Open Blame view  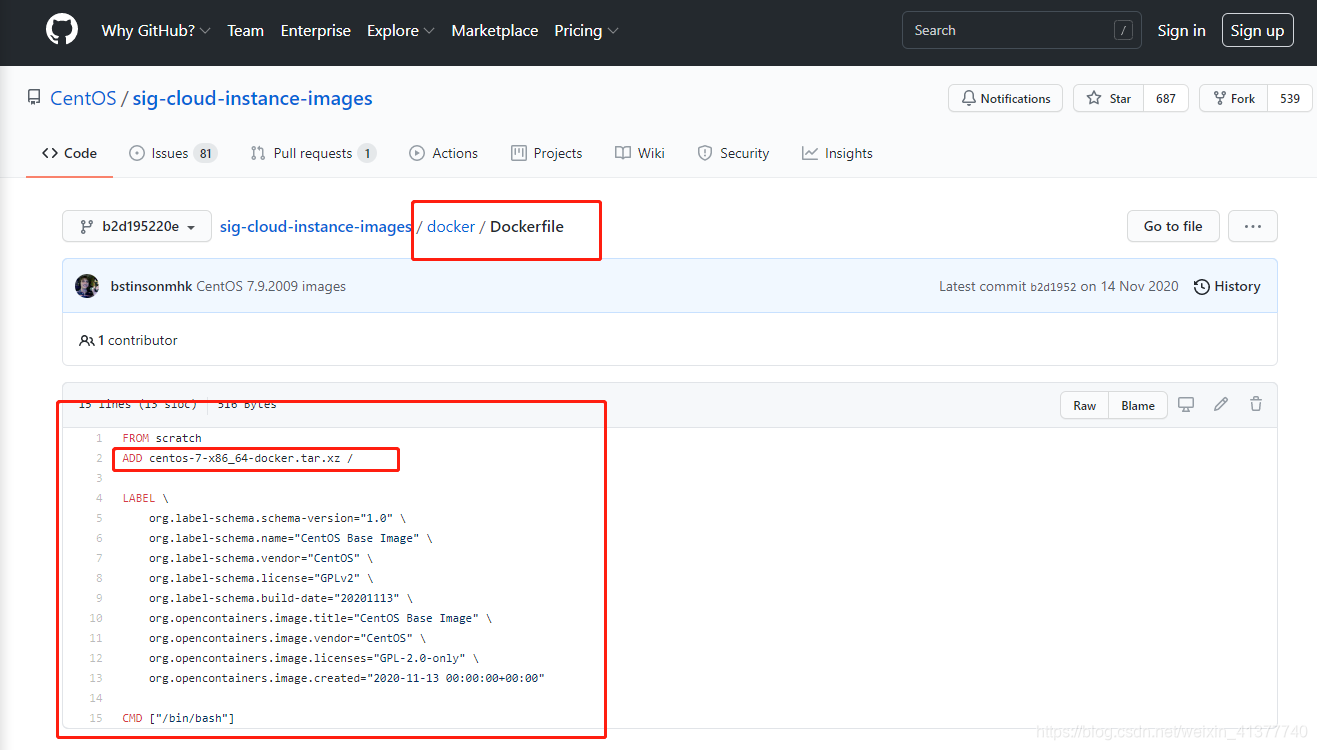click(x=1138, y=405)
